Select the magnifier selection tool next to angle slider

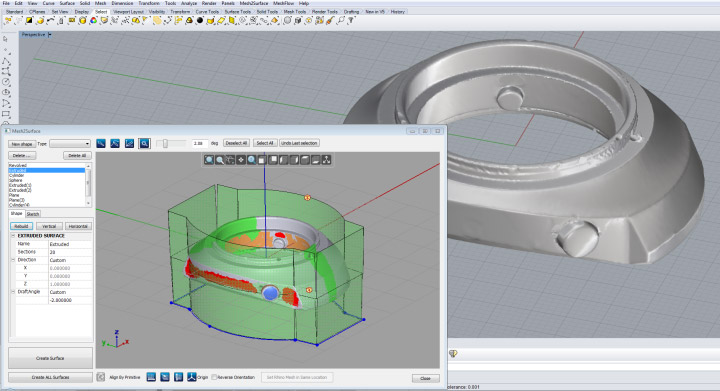click(144, 144)
